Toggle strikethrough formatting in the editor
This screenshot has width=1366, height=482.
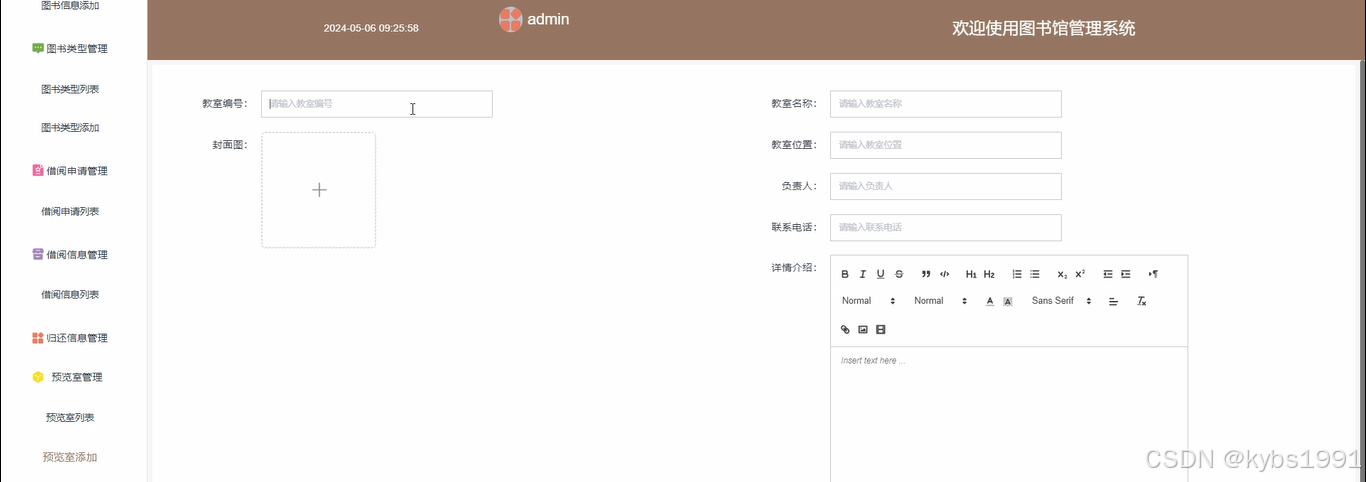(899, 274)
